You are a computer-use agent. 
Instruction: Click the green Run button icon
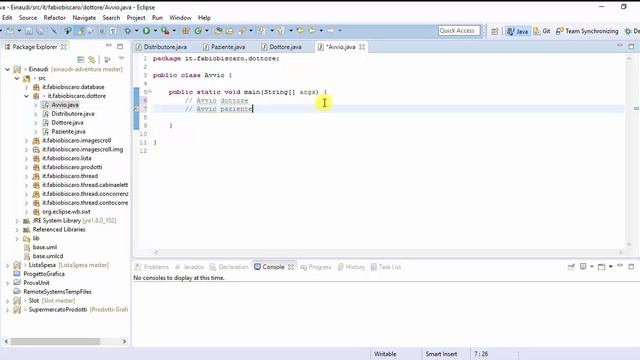point(146,31)
